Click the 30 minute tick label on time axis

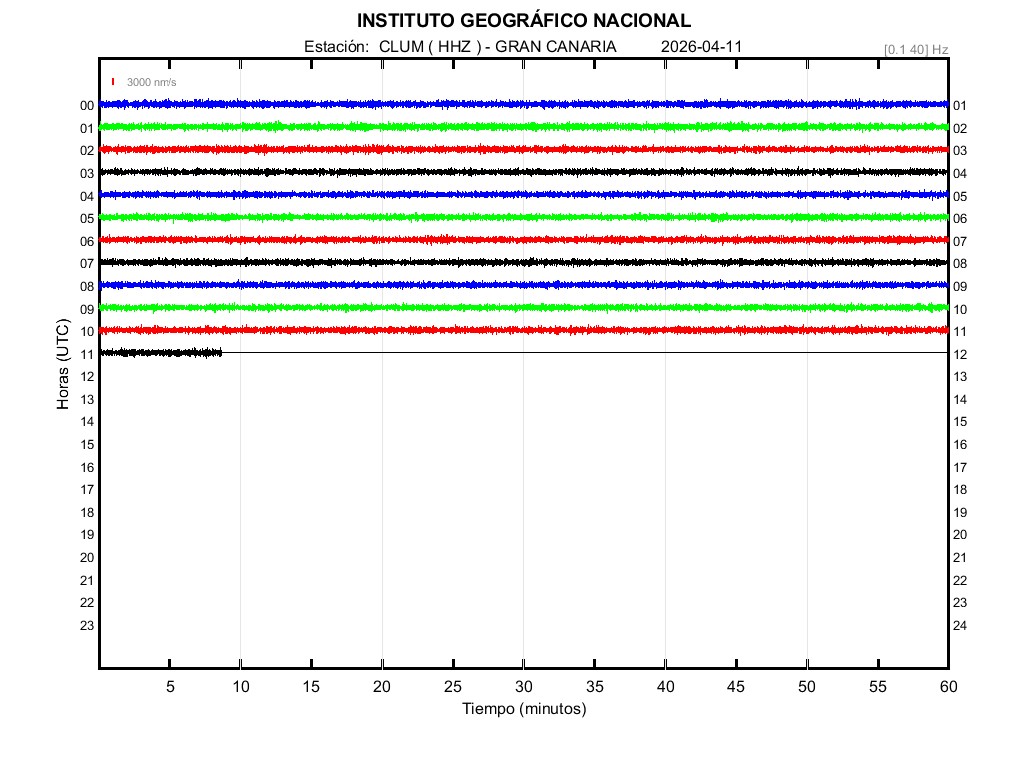coord(523,687)
